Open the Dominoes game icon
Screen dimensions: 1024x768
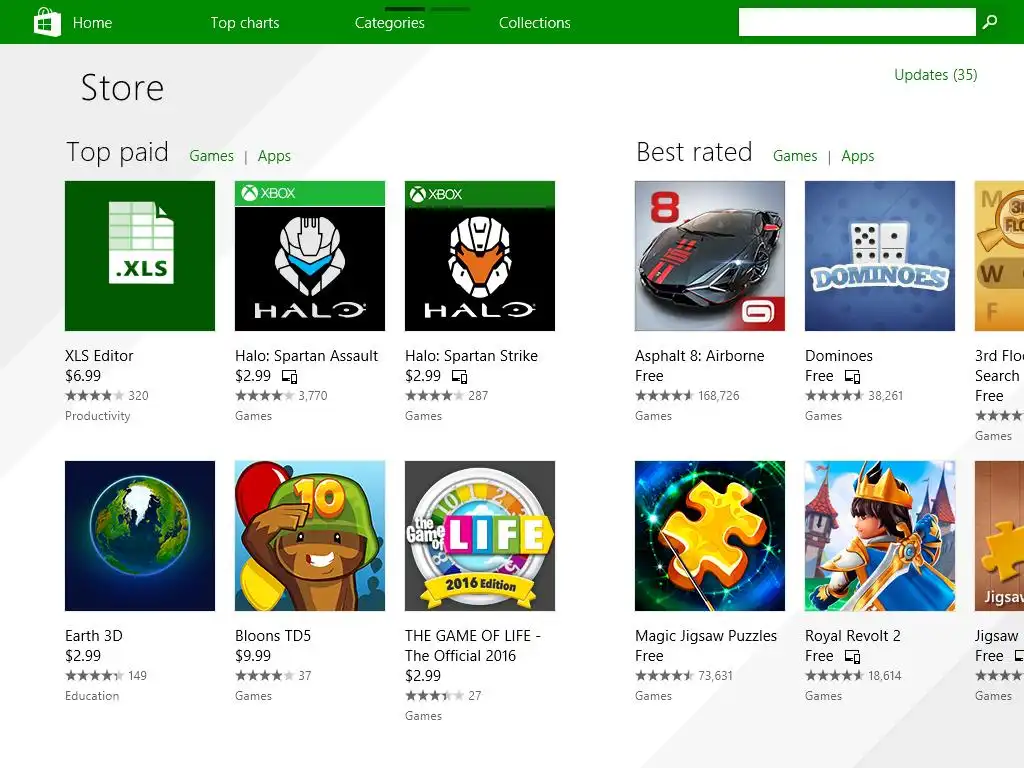[x=880, y=256]
